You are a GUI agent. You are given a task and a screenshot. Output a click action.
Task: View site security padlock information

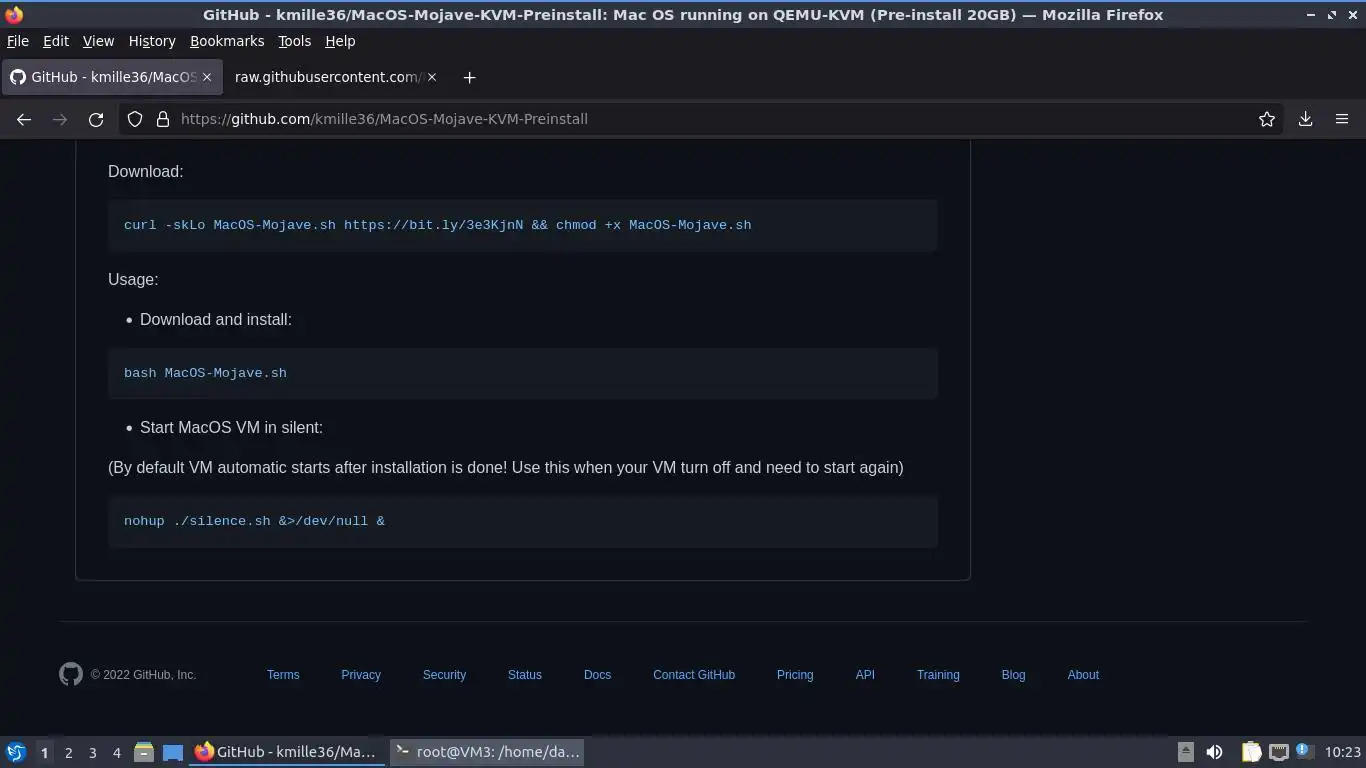(163, 119)
